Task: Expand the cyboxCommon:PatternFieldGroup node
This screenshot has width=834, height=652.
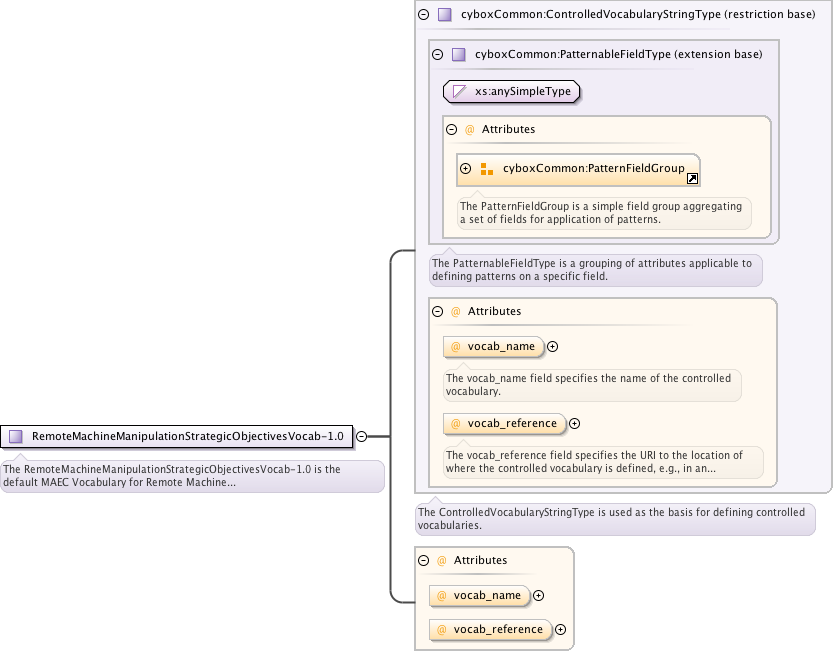Action: pos(466,170)
